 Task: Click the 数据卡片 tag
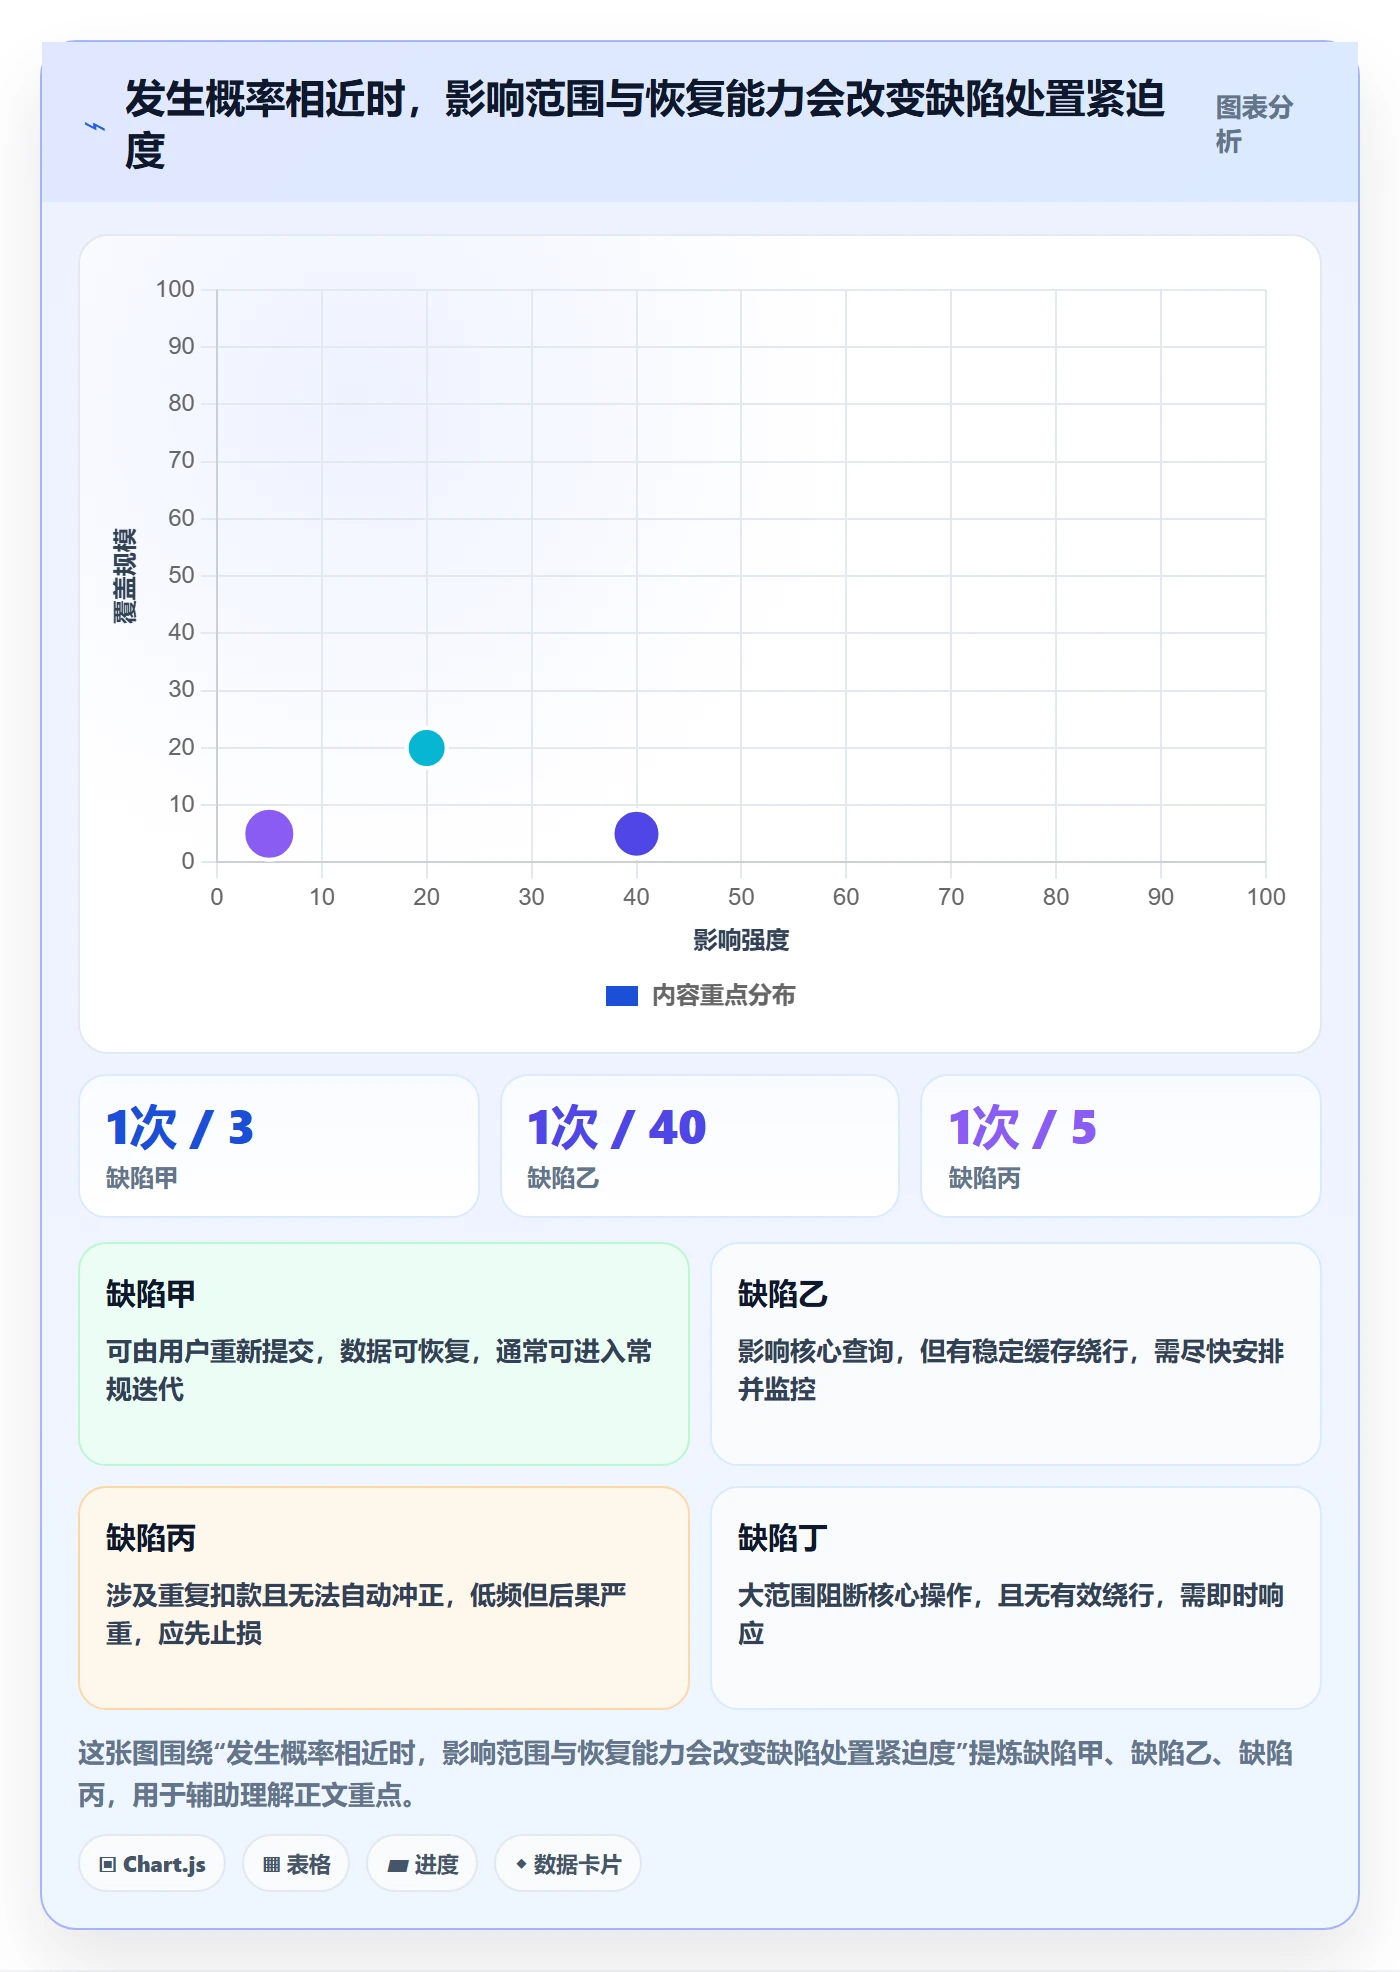coord(568,1864)
